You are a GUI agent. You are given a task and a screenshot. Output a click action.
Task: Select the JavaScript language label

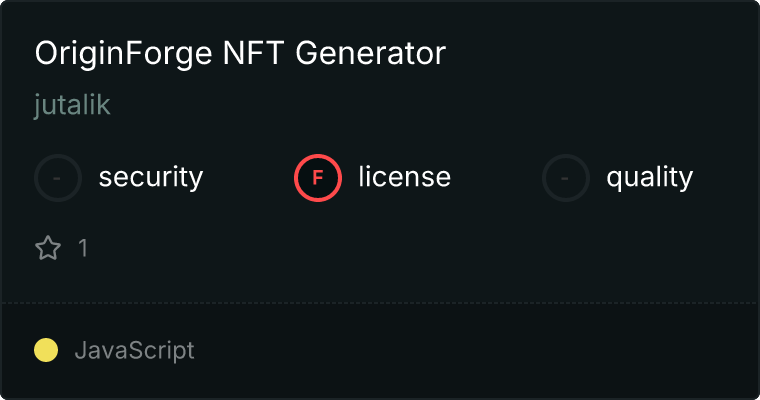134,350
